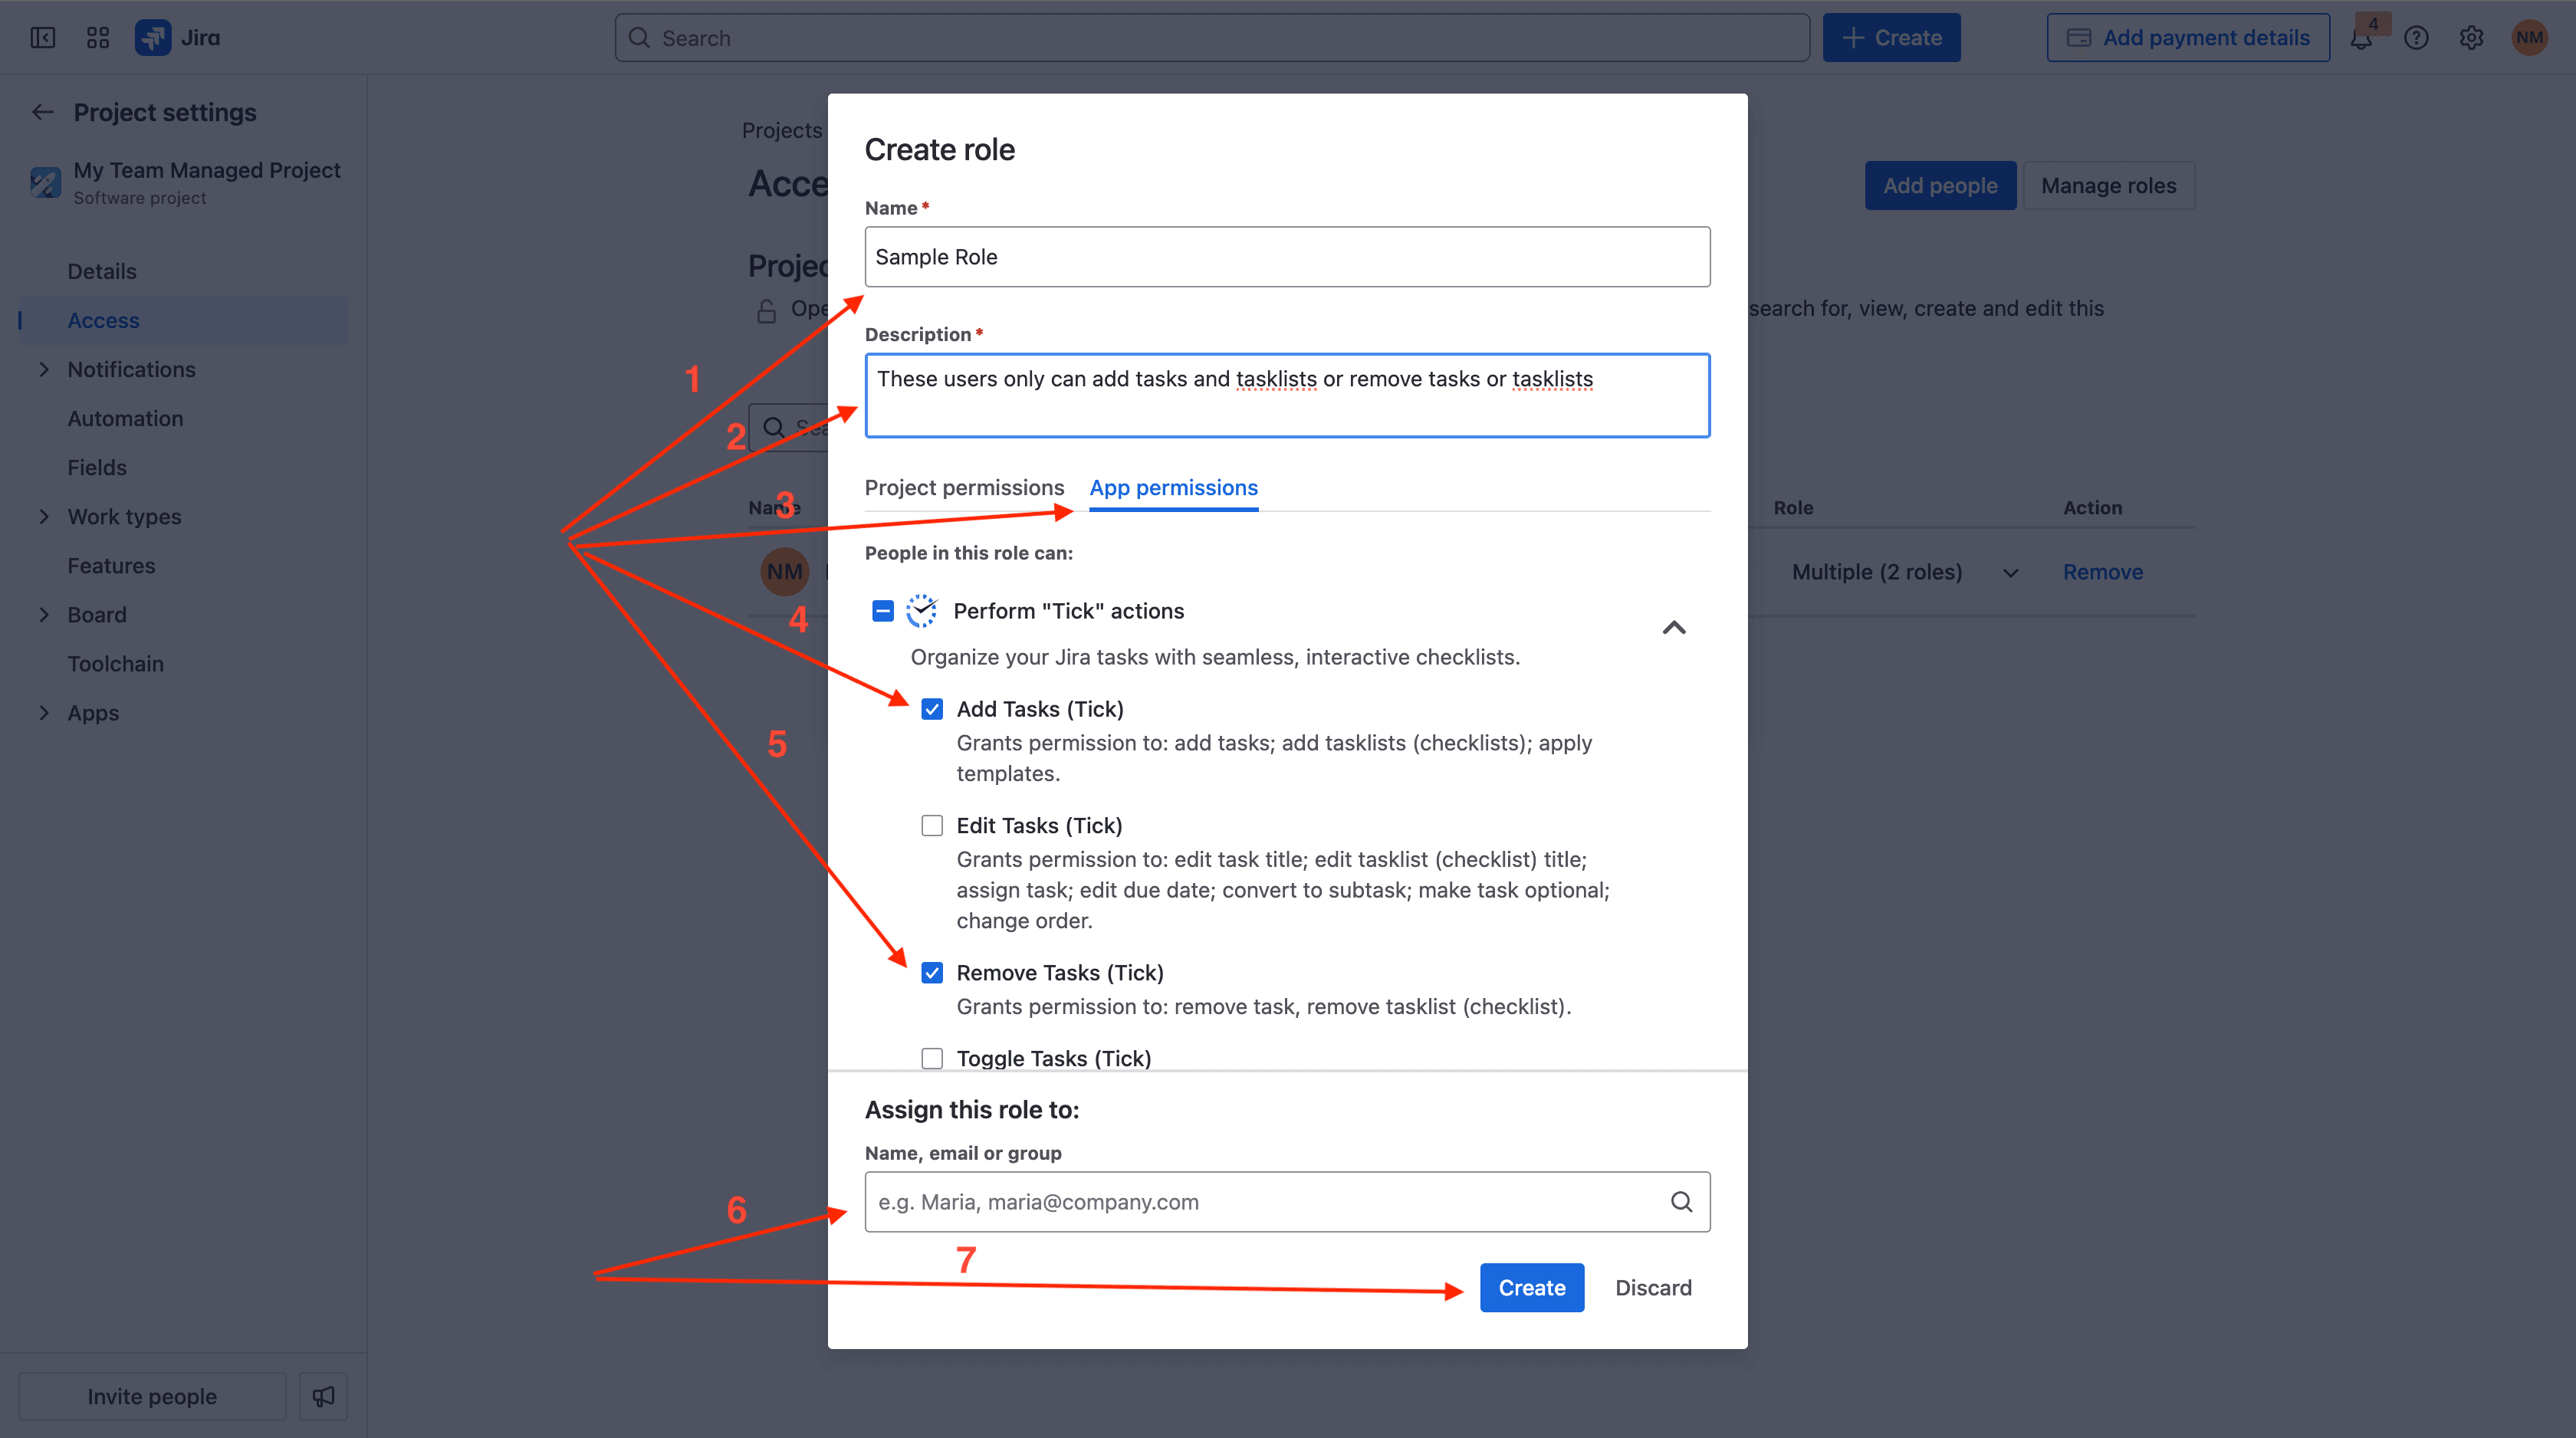Click the role Name field
2576x1438 pixels.
coord(1287,257)
